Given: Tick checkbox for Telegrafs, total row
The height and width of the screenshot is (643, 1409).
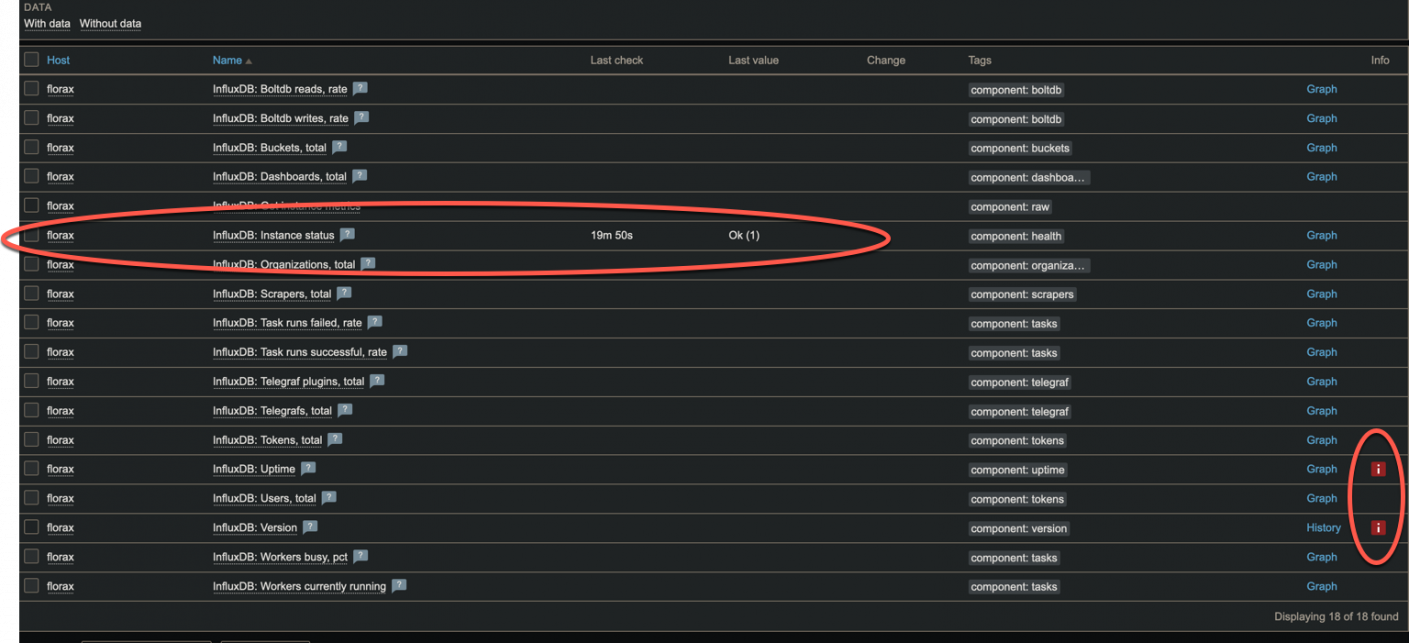Looking at the screenshot, I should tap(31, 410).
